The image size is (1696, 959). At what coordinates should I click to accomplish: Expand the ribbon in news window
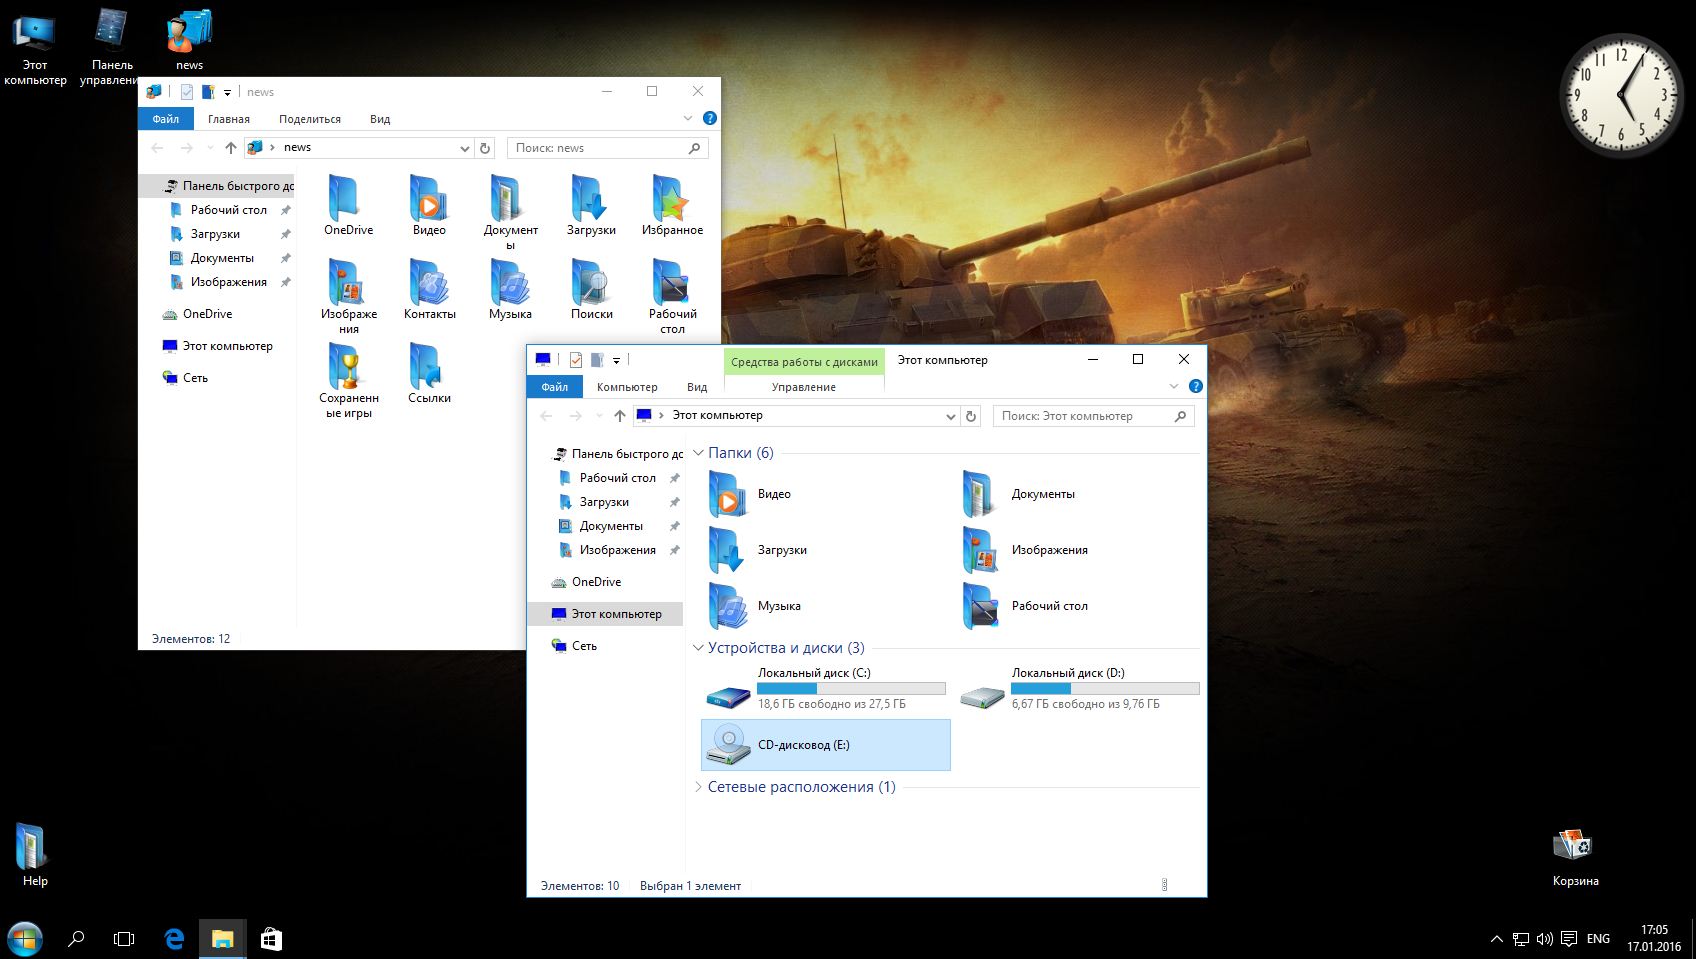pyautogui.click(x=688, y=118)
